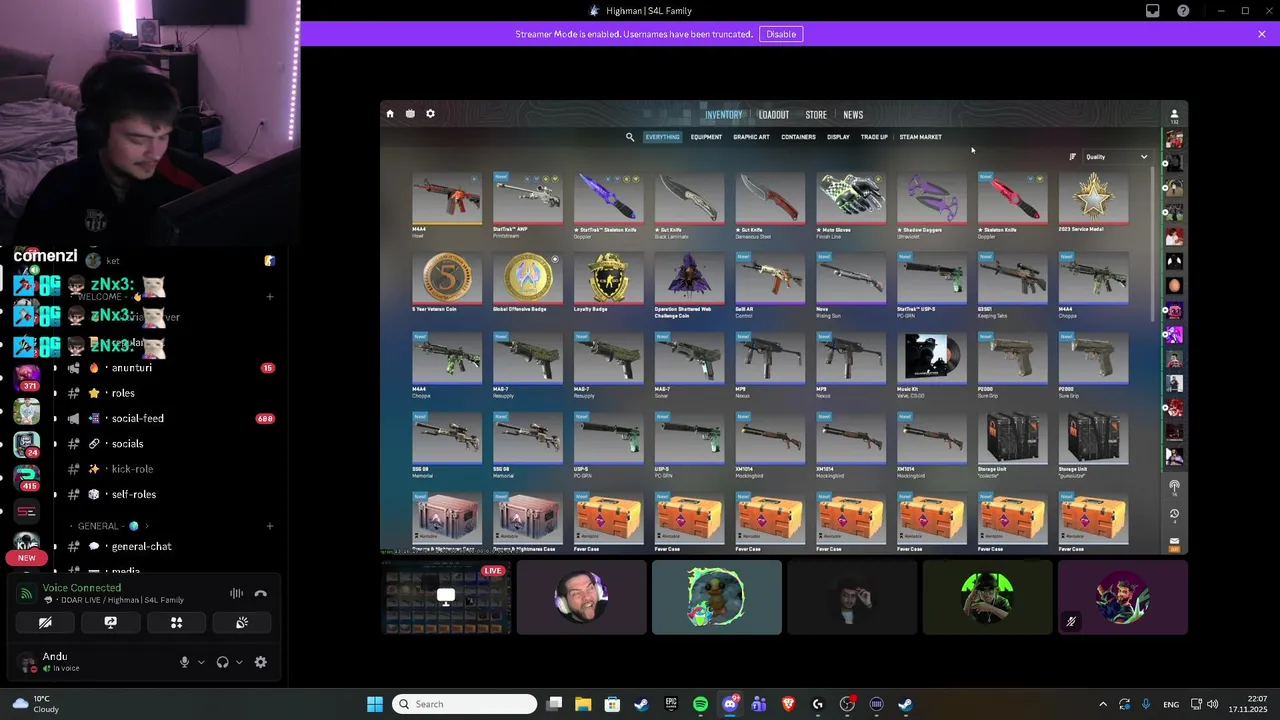1280x720 pixels.
Task: Select the Loyalty Badge item
Action: (x=609, y=284)
